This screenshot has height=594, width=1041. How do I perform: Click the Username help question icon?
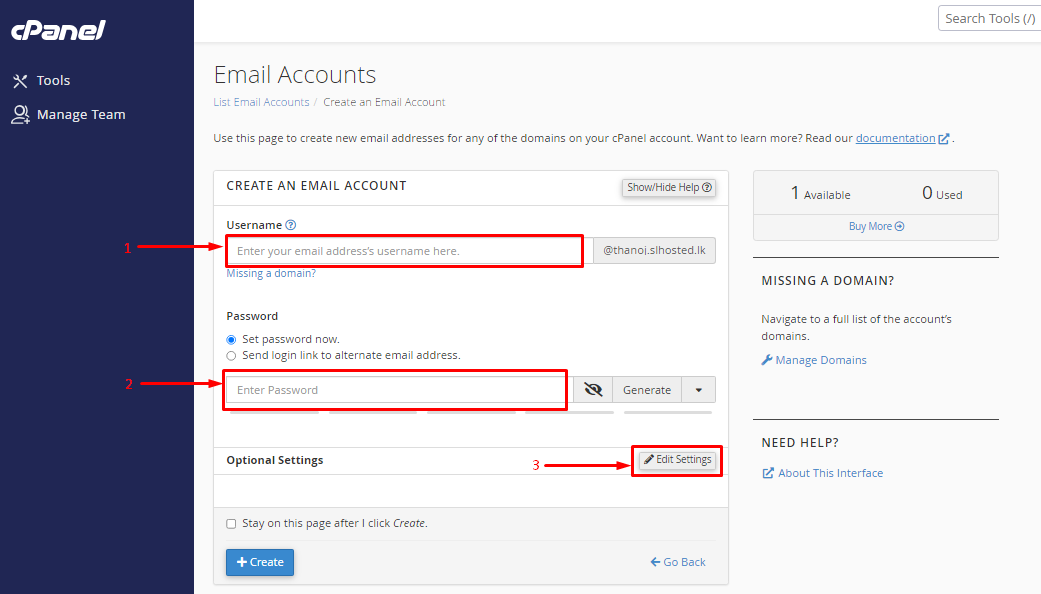pos(291,225)
